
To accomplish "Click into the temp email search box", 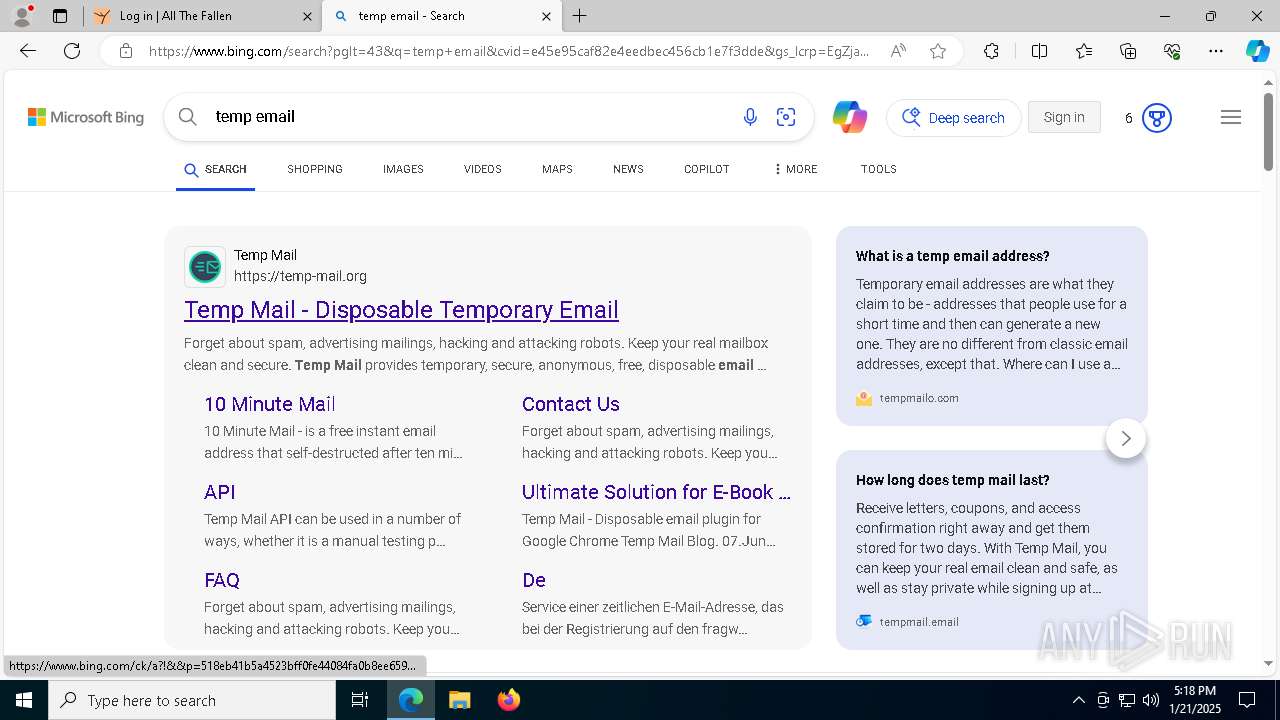I will coord(470,117).
